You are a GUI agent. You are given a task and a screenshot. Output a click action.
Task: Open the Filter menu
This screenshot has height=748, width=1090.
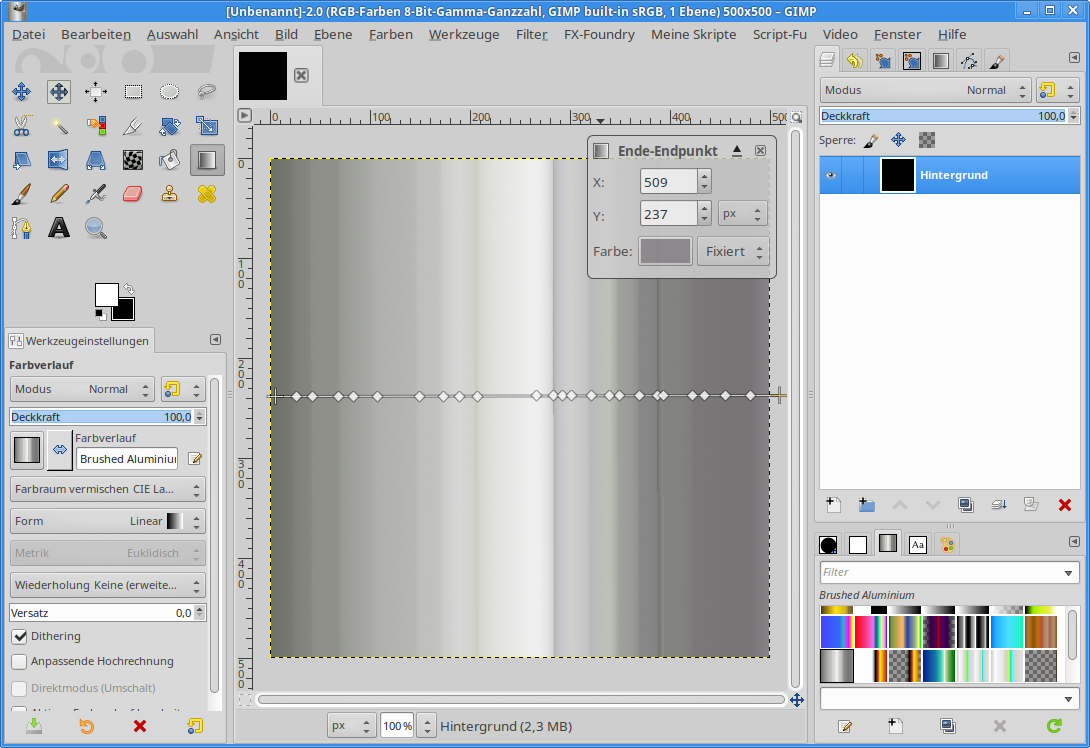tap(531, 34)
